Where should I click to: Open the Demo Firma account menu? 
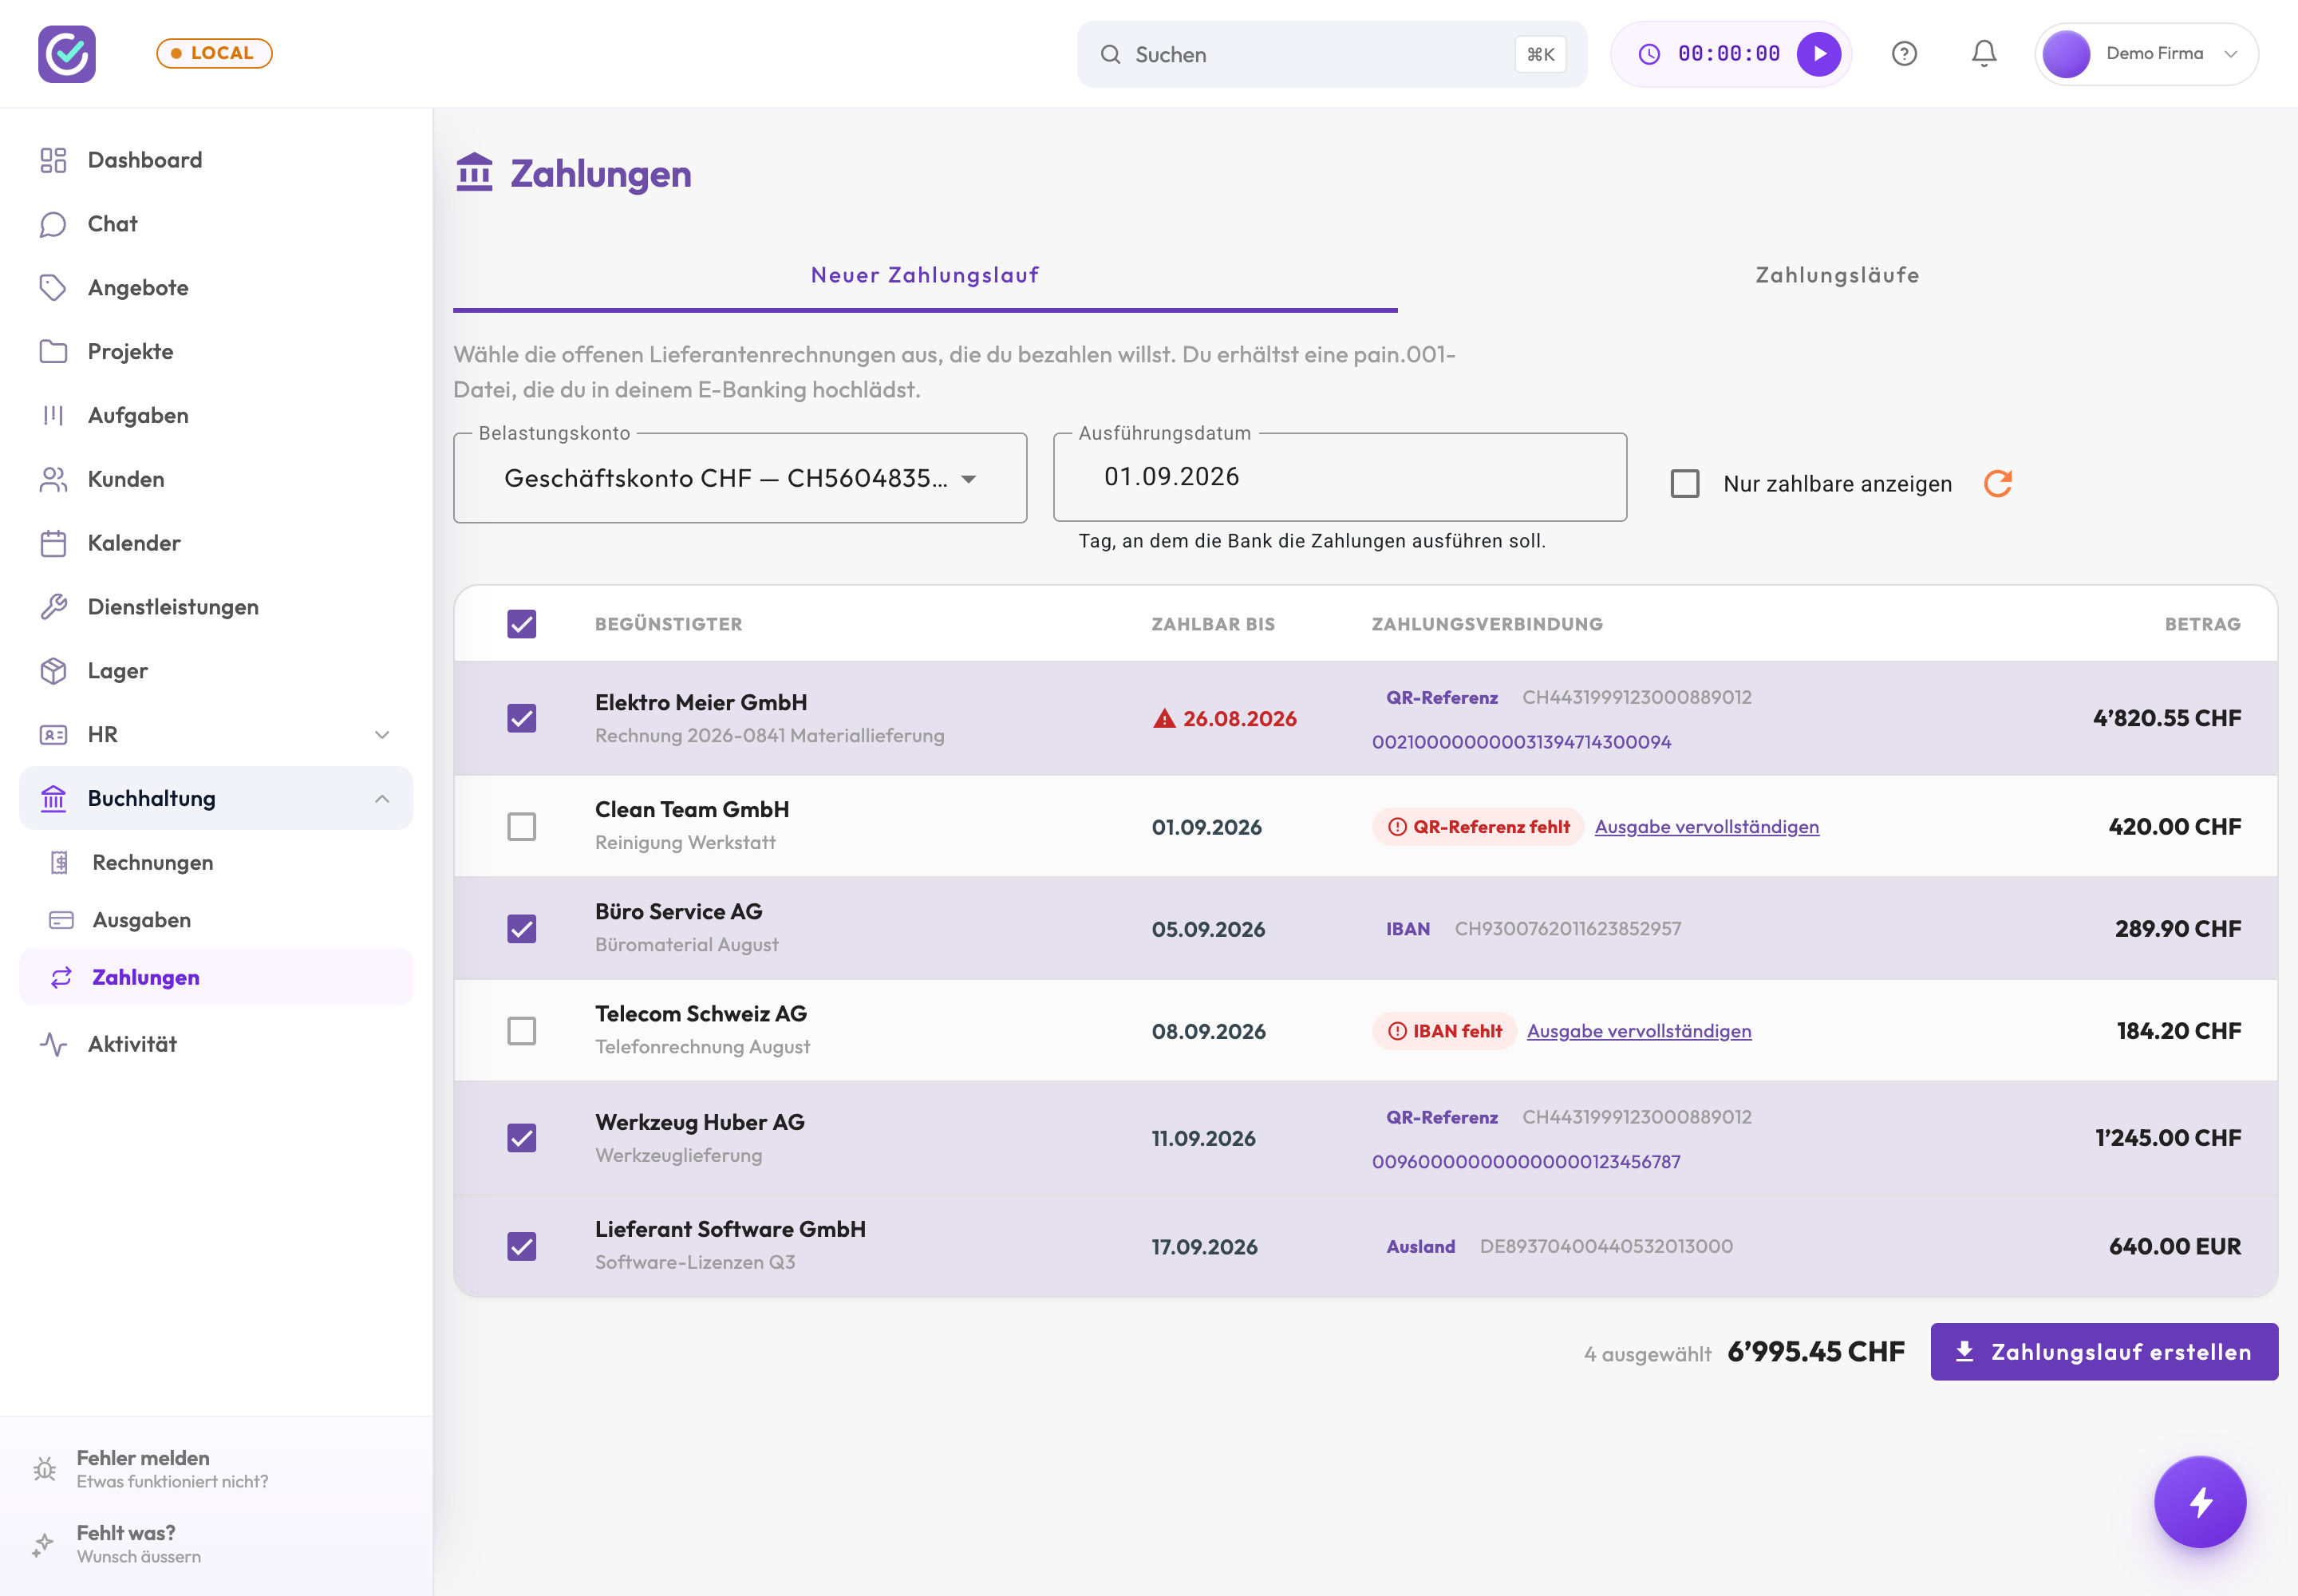point(2146,54)
